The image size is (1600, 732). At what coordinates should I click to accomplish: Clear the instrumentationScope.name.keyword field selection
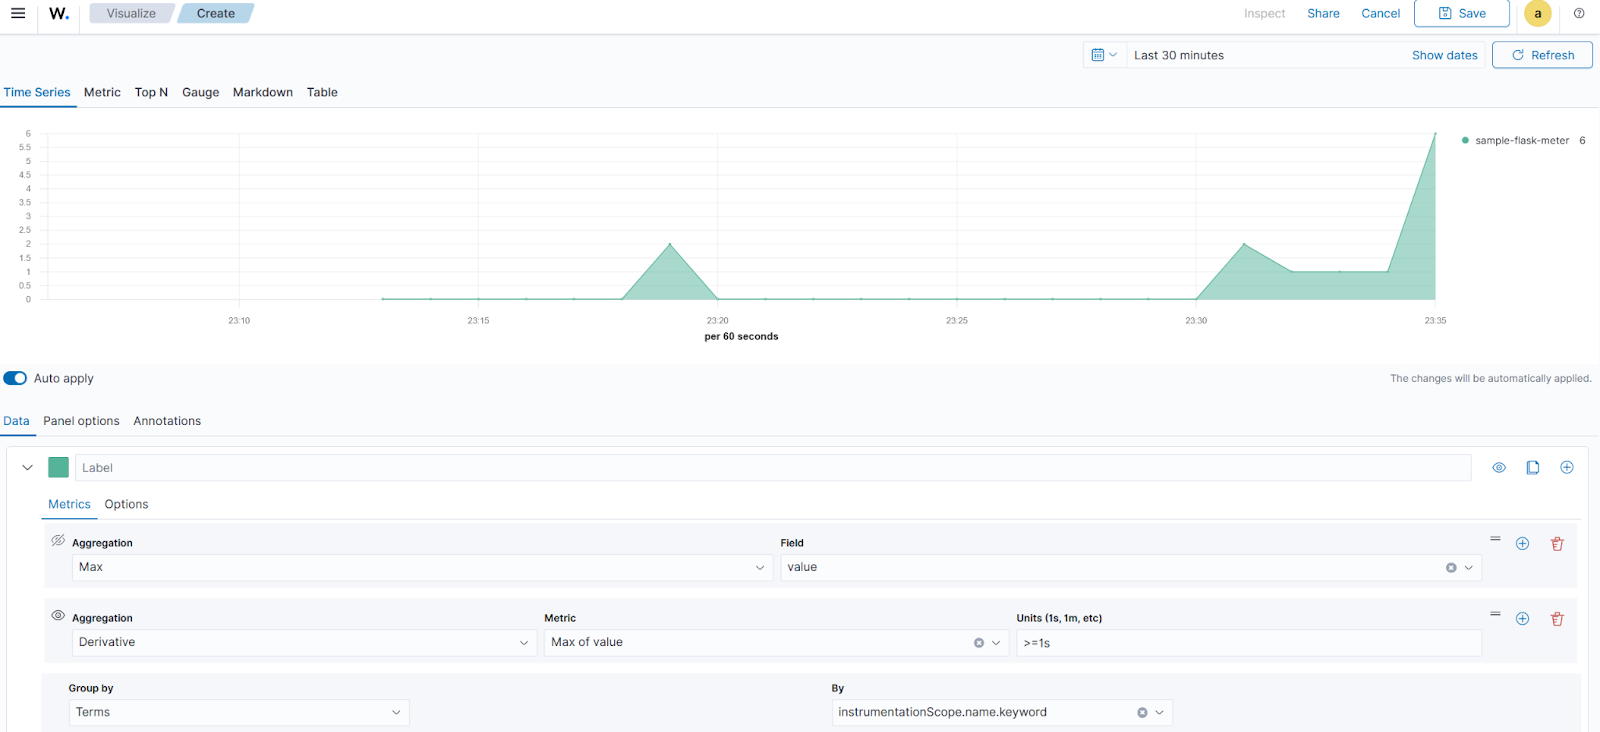1142,713
